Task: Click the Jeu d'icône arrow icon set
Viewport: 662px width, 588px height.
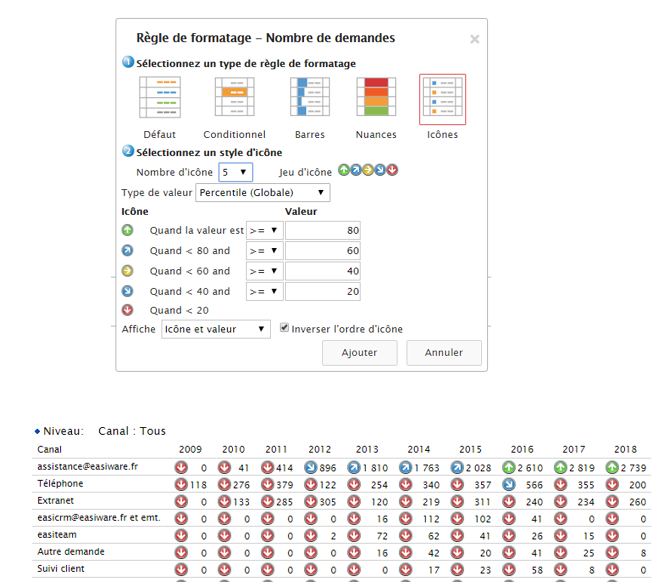Action: [x=368, y=170]
